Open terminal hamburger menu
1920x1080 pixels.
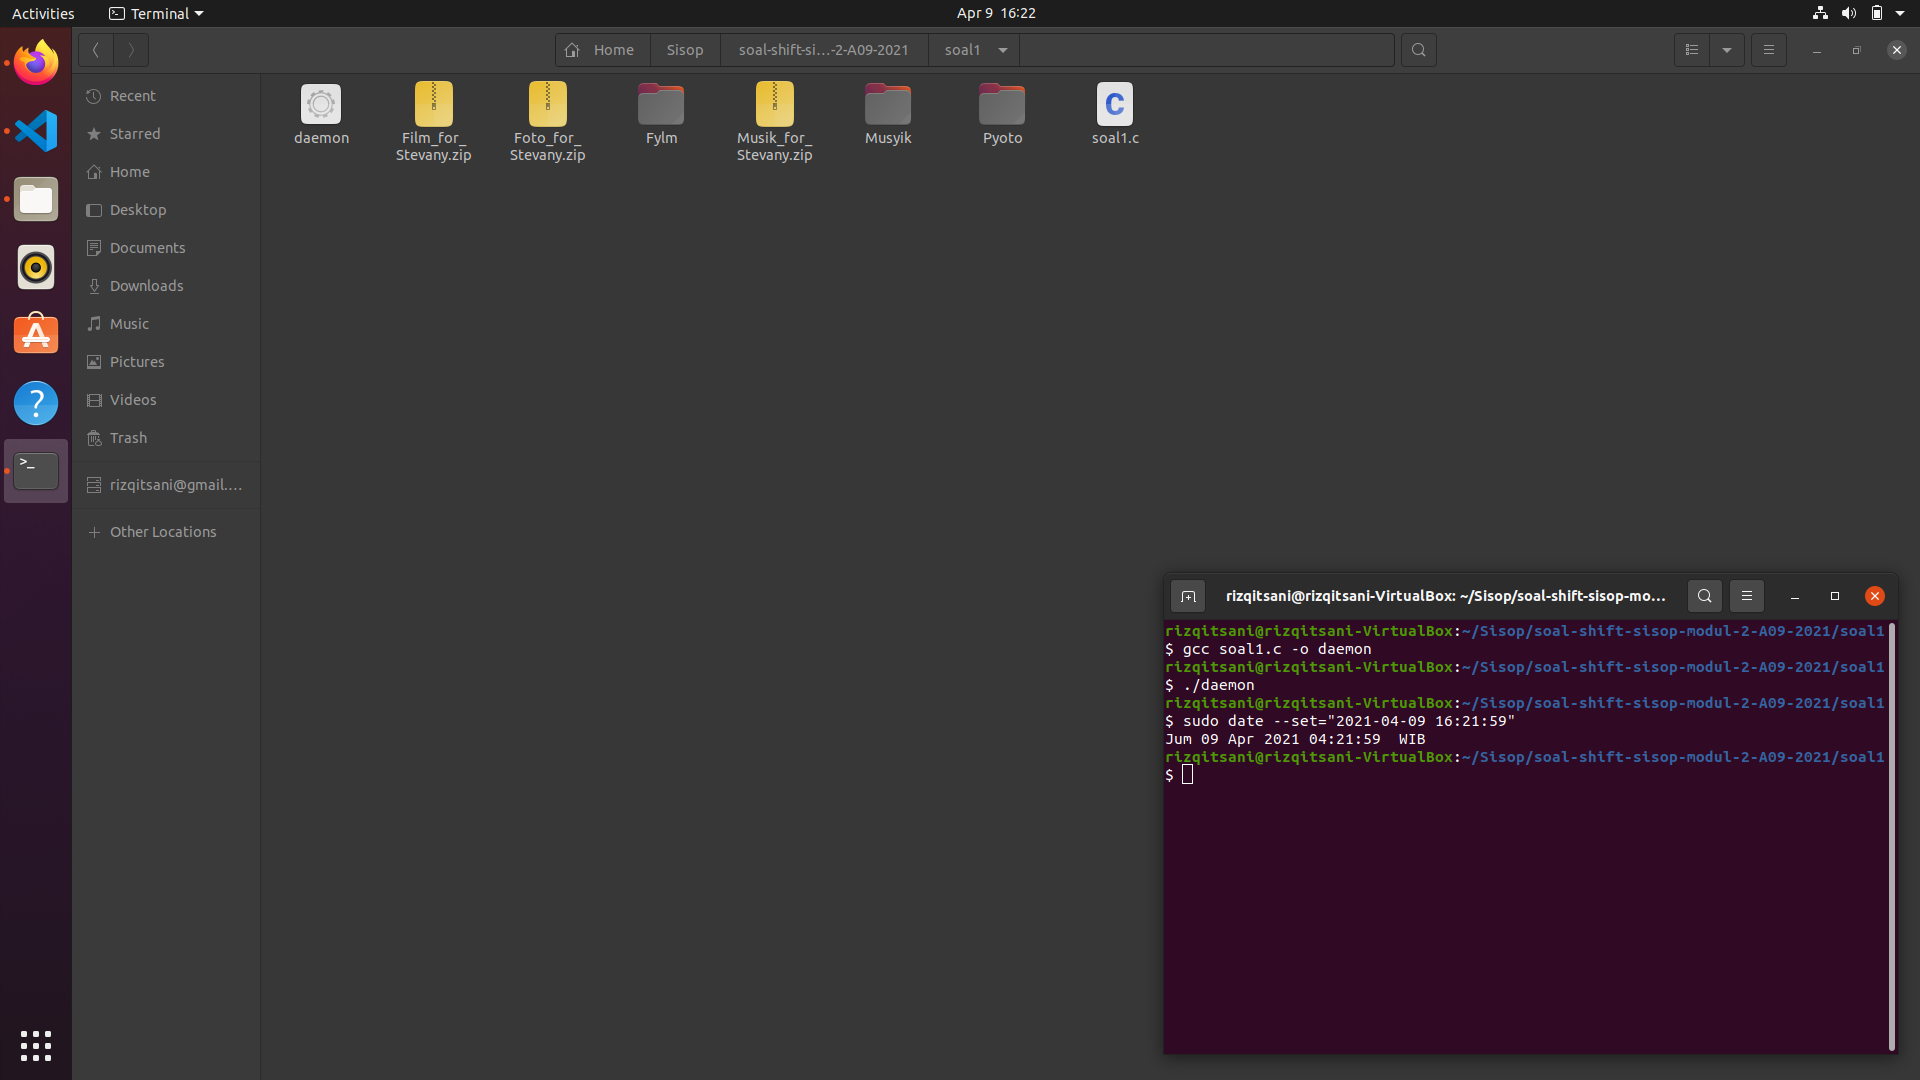coord(1747,596)
